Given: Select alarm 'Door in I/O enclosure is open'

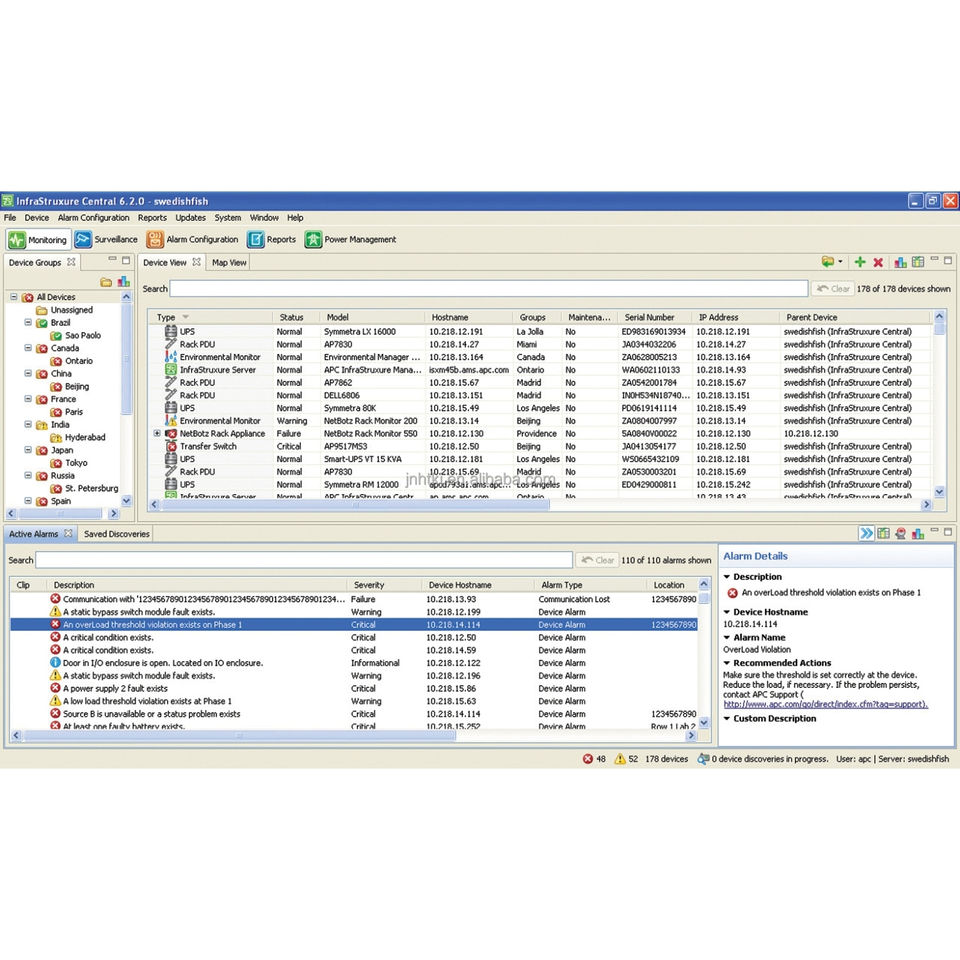Looking at the screenshot, I should [354, 662].
